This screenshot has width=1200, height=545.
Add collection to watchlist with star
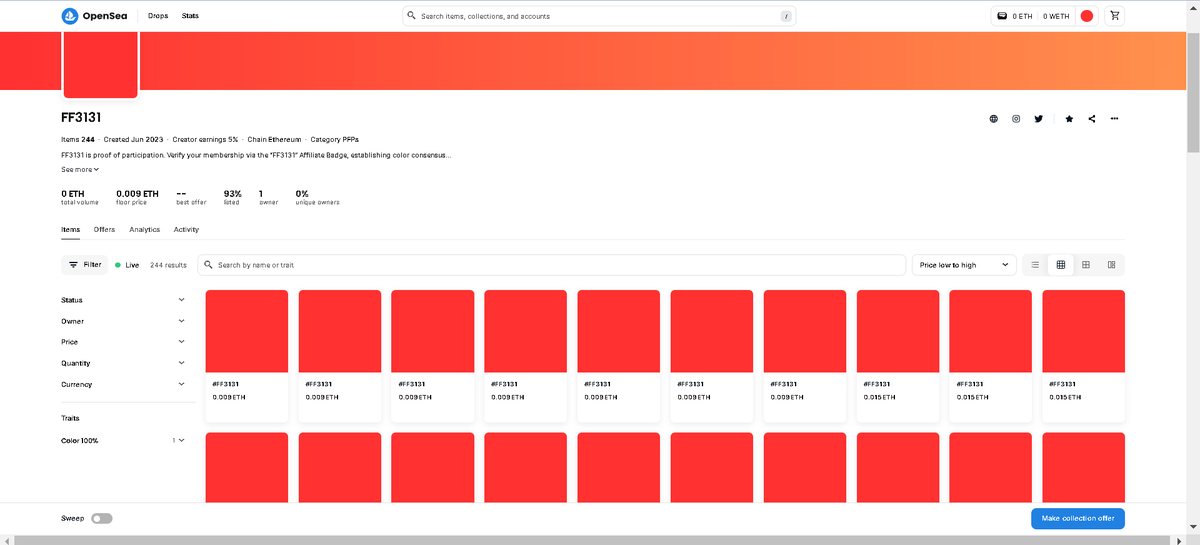point(1069,119)
